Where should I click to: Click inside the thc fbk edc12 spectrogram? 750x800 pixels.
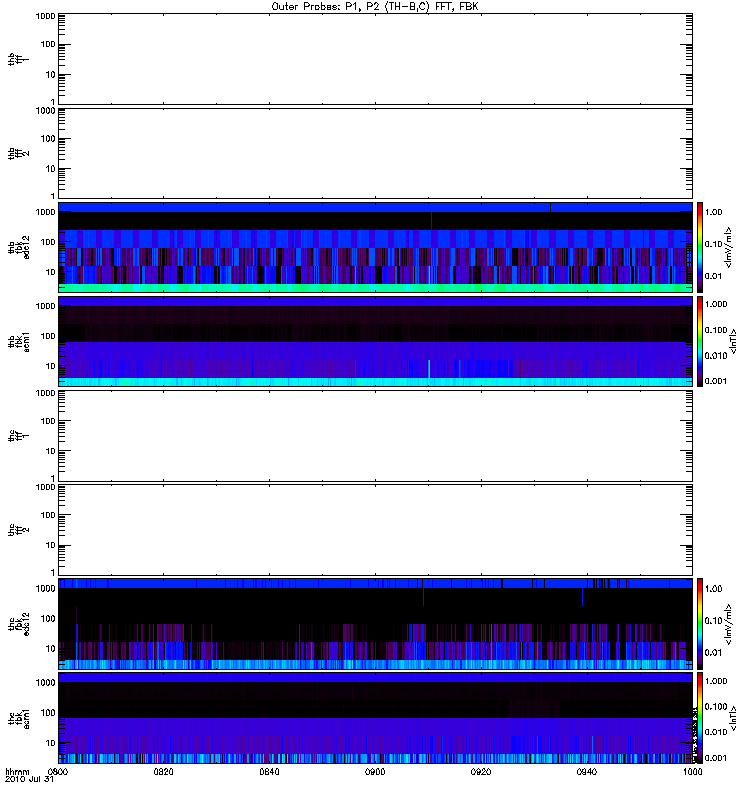pyautogui.click(x=375, y=623)
